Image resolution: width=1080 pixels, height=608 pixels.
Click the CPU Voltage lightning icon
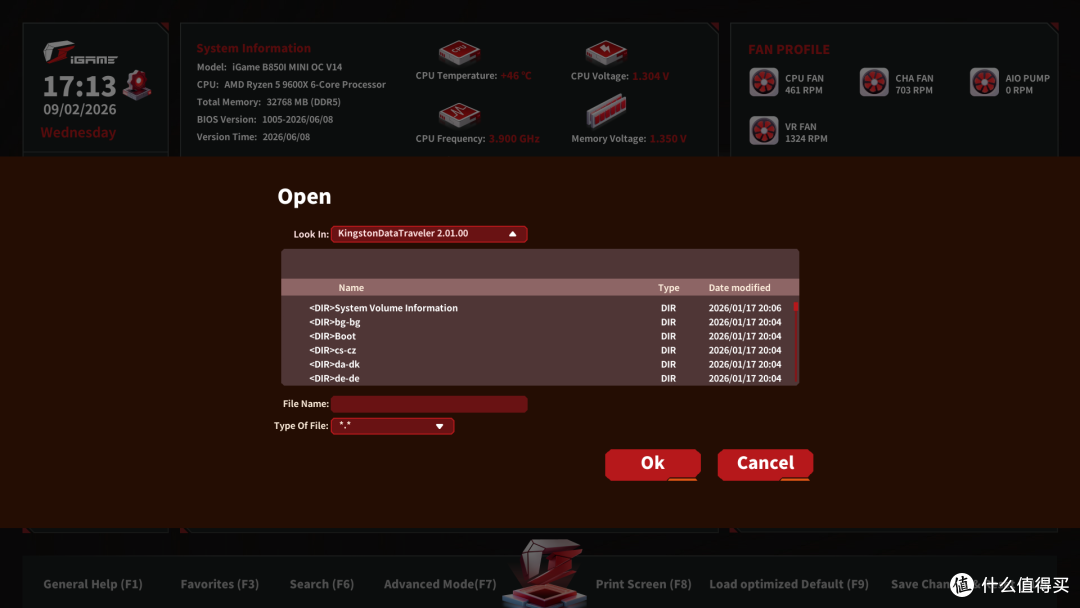point(606,52)
